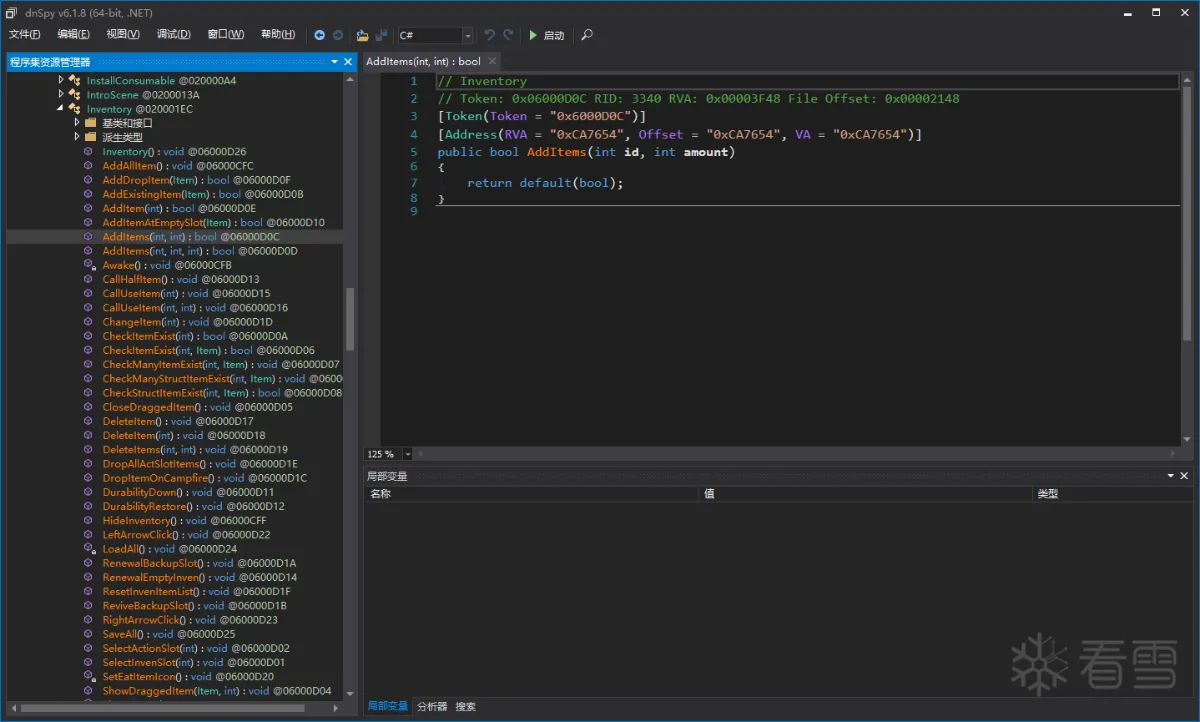Close the AddItems(int, int) document tab
Image resolution: width=1200 pixels, height=722 pixels.
click(493, 62)
